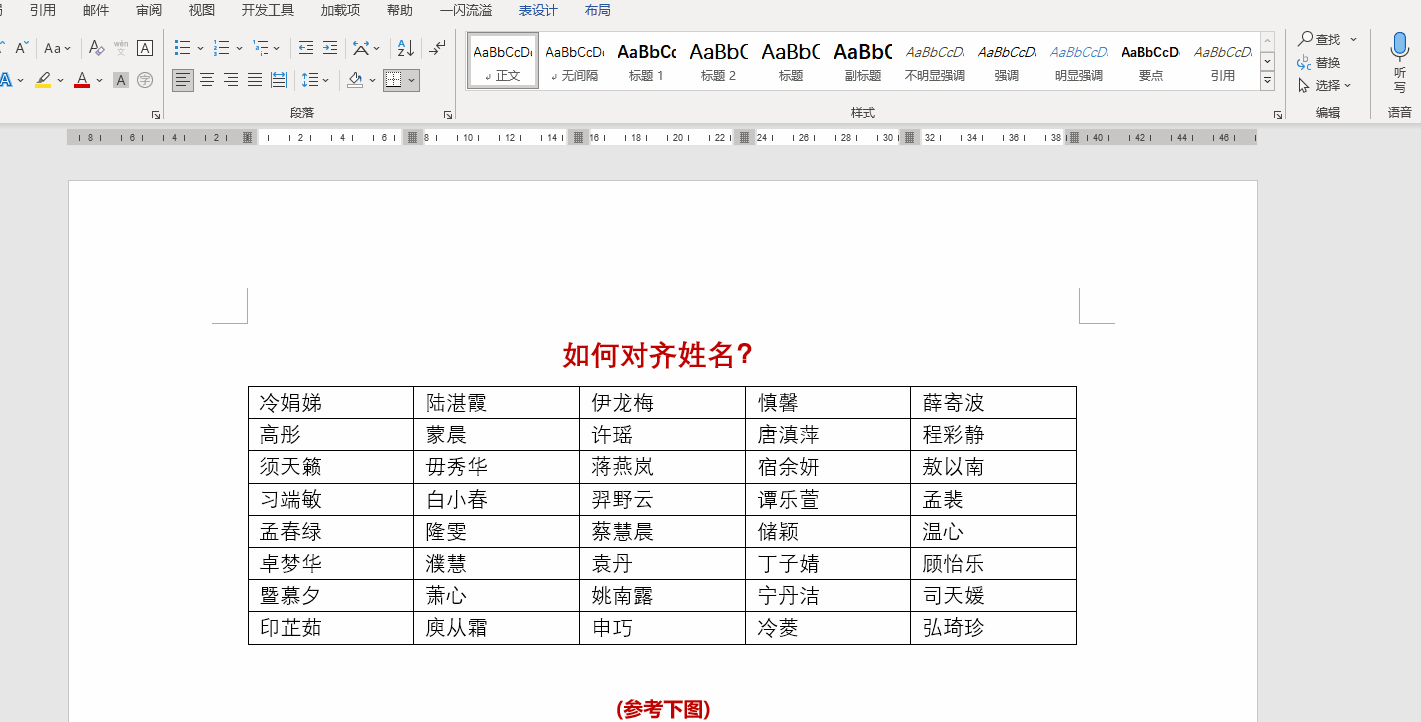The width and height of the screenshot is (1421, 722).
Task: Expand the bullet list dropdown arrow
Action: click(200, 48)
